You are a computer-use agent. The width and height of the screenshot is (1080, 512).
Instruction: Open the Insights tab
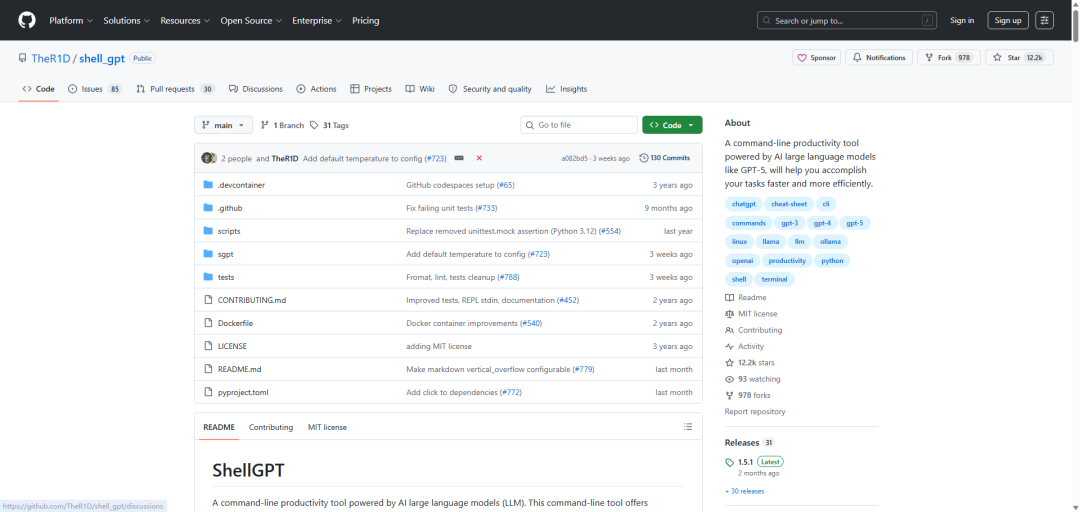coord(566,89)
